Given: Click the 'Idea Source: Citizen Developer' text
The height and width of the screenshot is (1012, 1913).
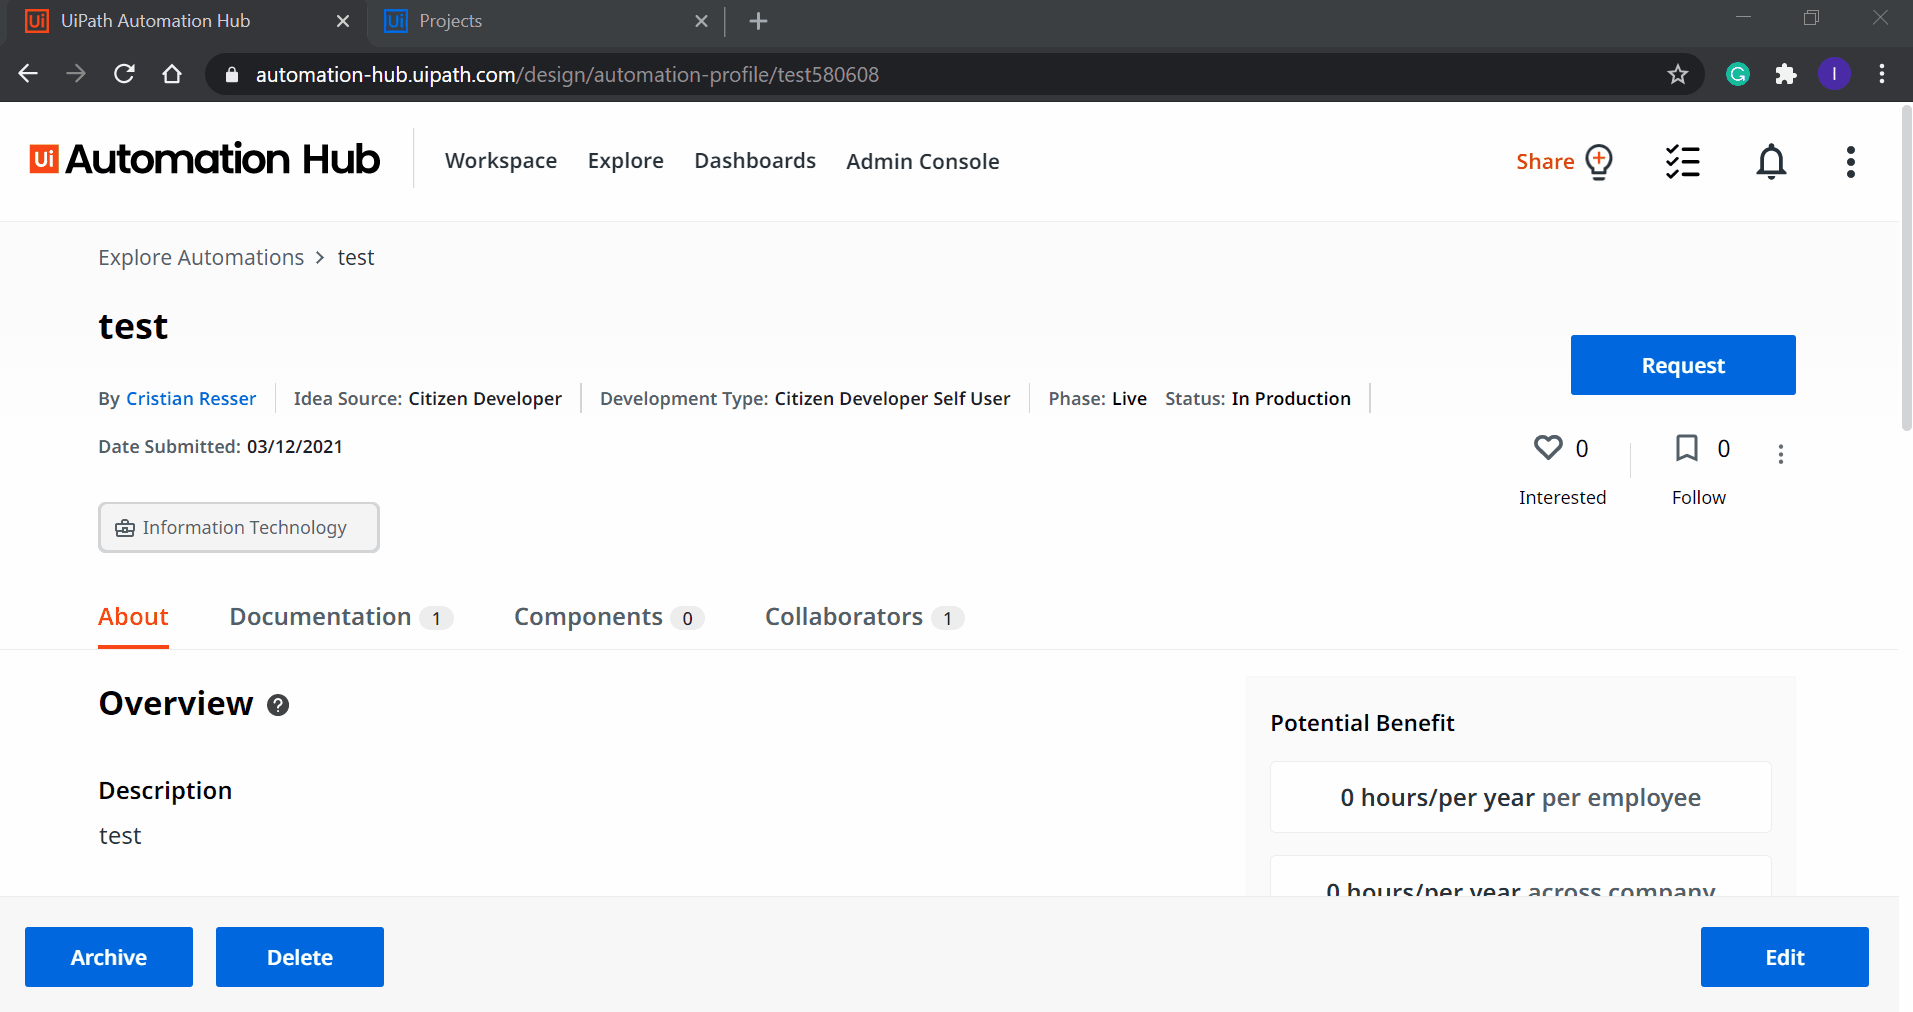Looking at the screenshot, I should point(428,399).
